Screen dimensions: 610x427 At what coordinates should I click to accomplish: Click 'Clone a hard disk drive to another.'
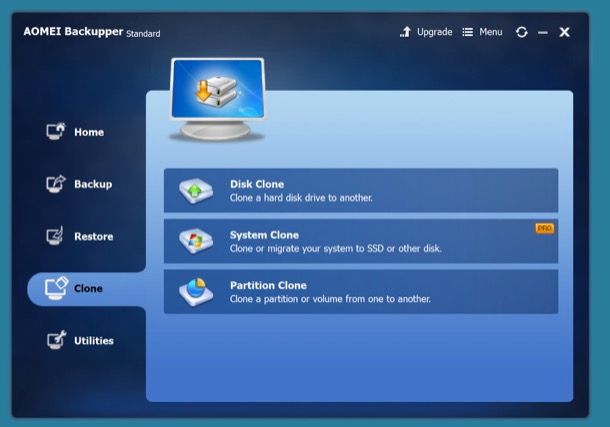point(301,198)
